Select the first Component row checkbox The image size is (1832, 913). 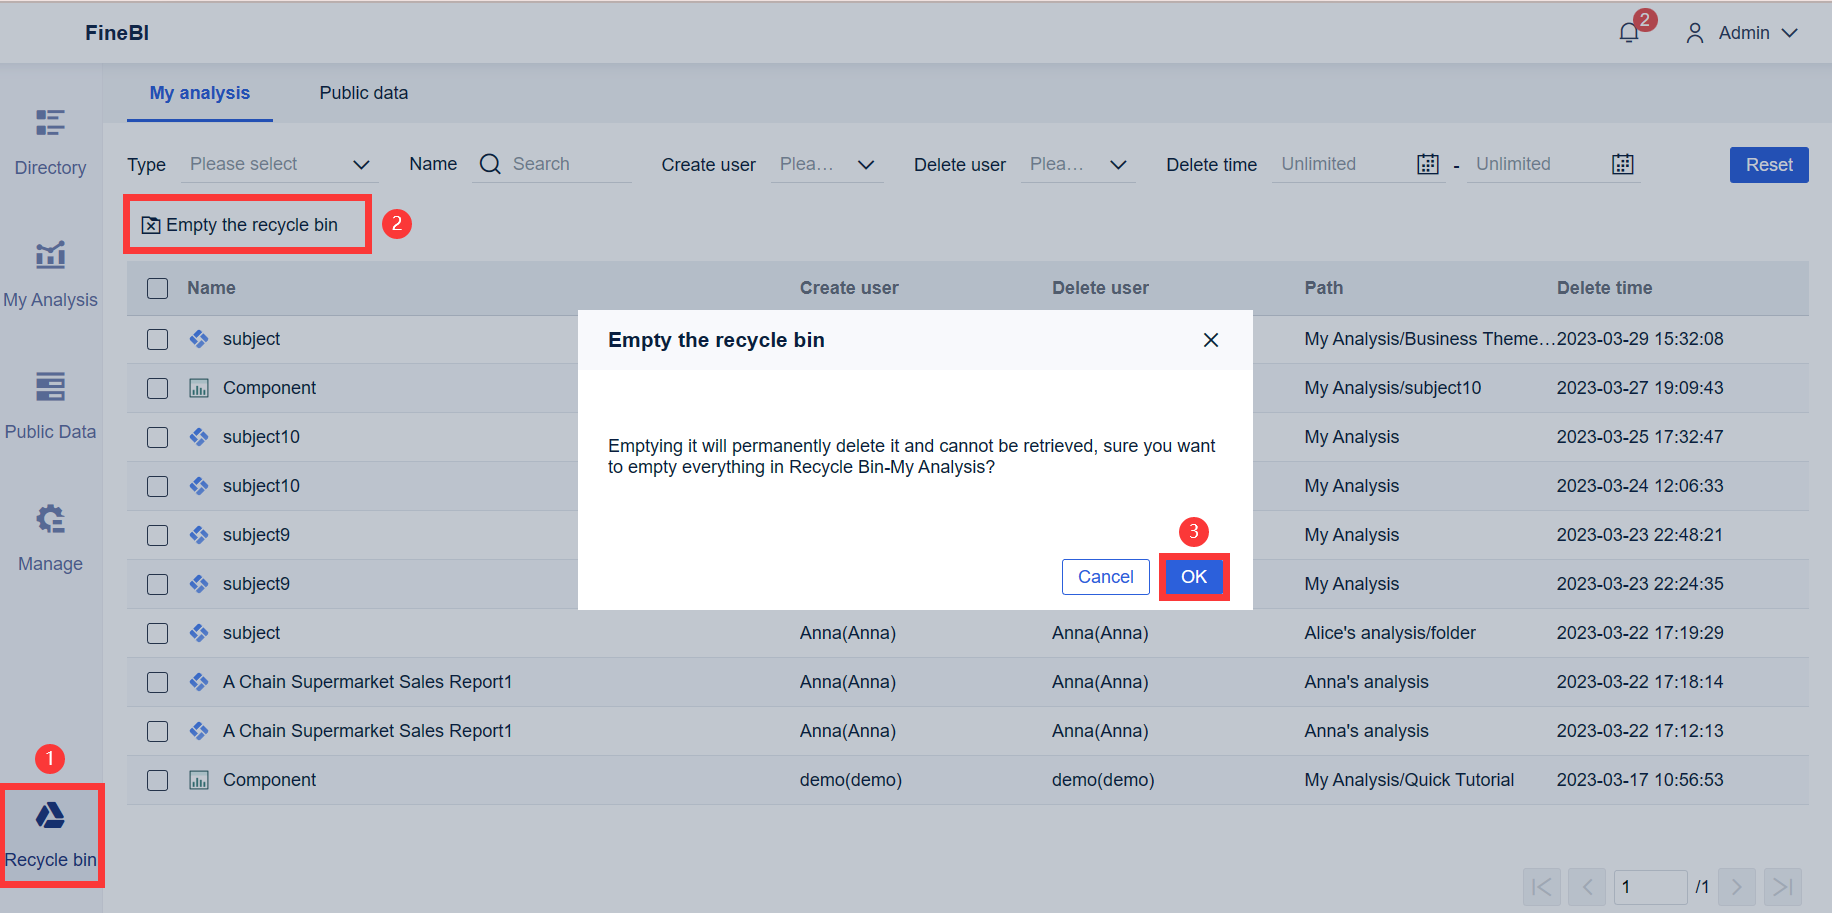pyautogui.click(x=157, y=388)
